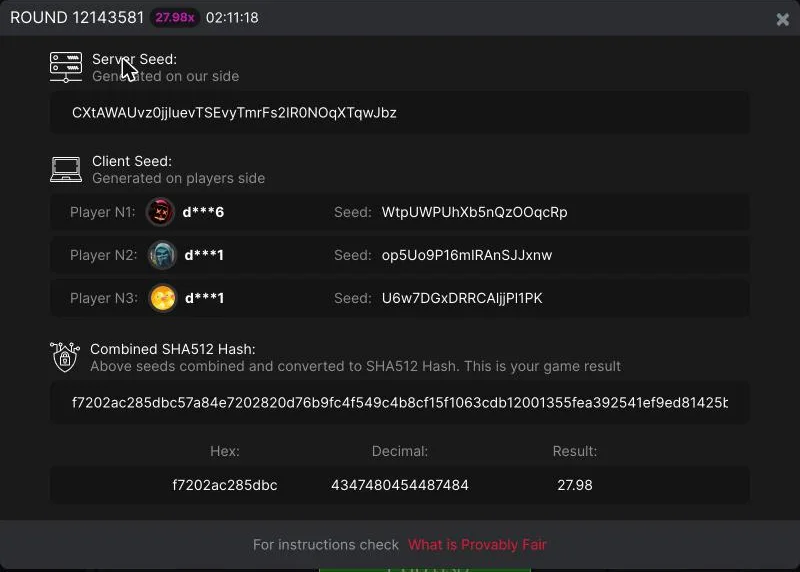This screenshot has width=800, height=572.
Task: Open the What is Provably Fair link
Action: [x=477, y=544]
